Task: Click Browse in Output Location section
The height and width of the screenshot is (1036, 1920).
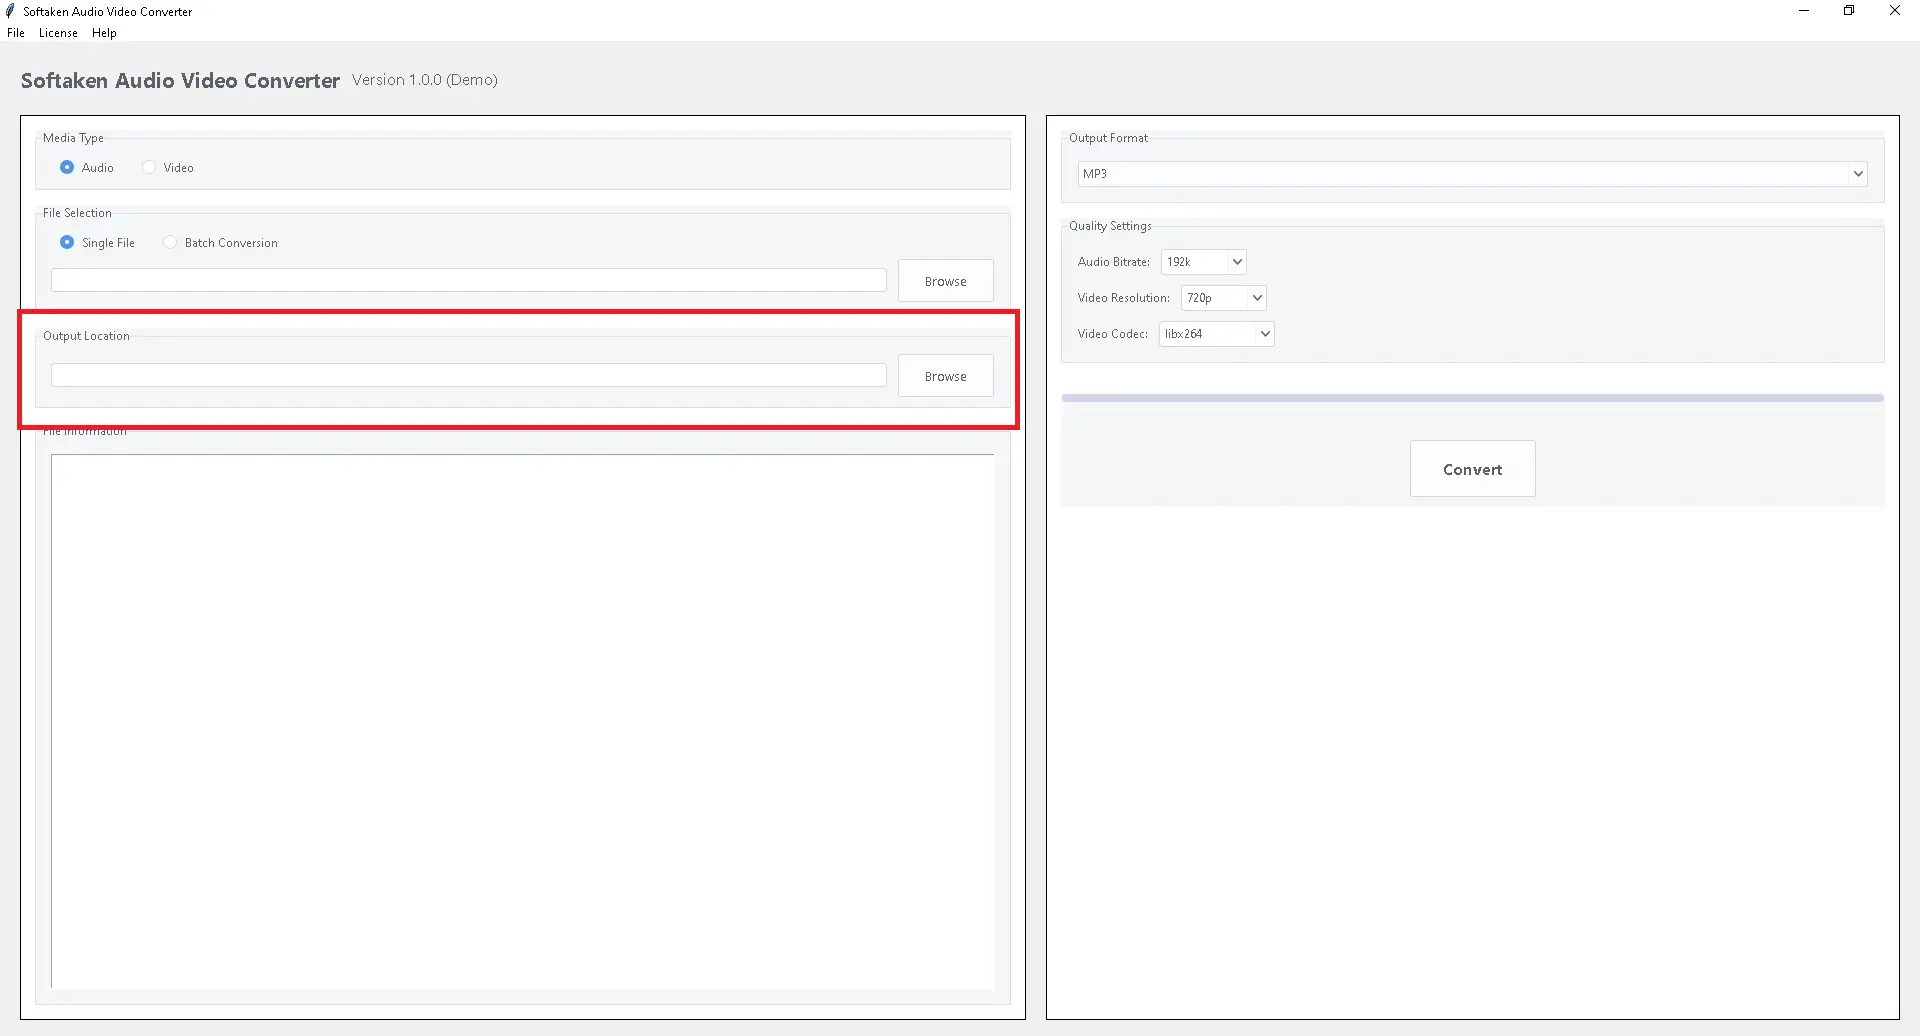Action: (x=945, y=376)
